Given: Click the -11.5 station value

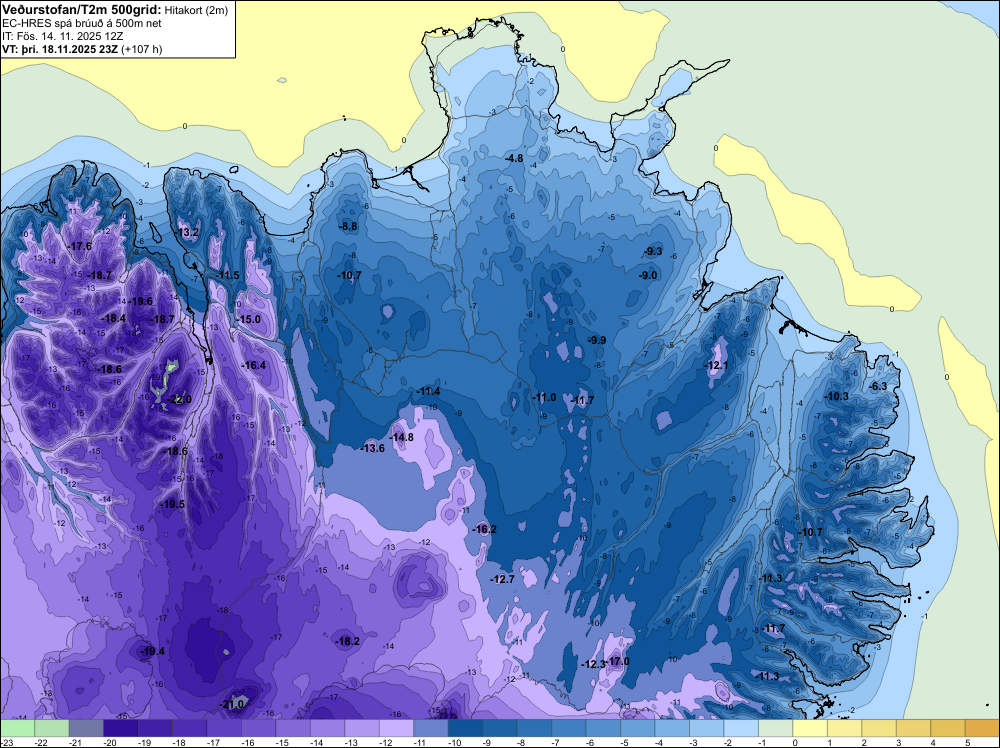Looking at the screenshot, I should [x=228, y=275].
